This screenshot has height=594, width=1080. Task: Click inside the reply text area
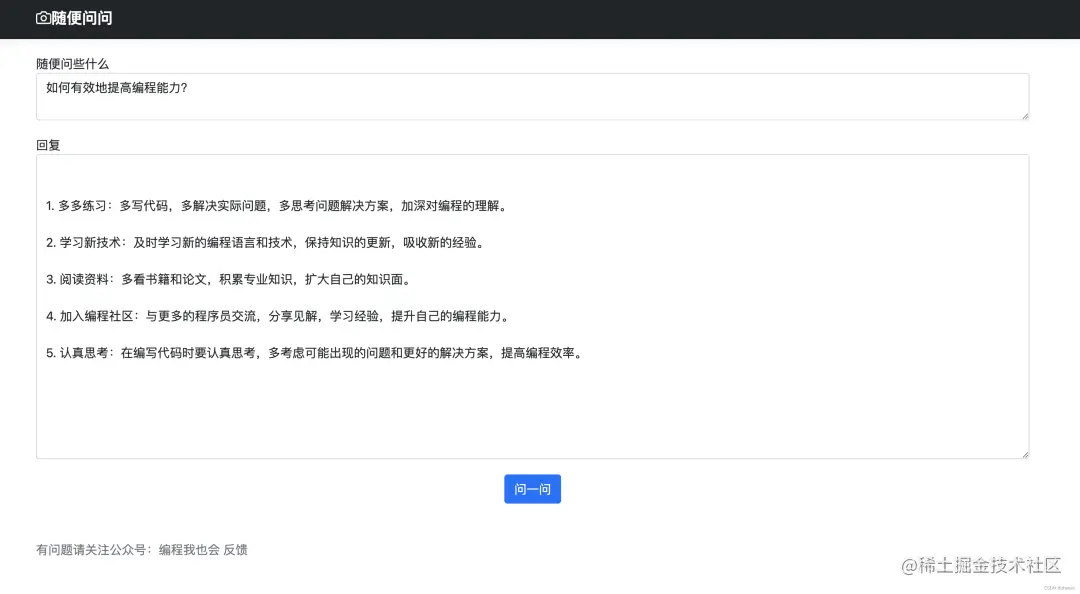(532, 400)
